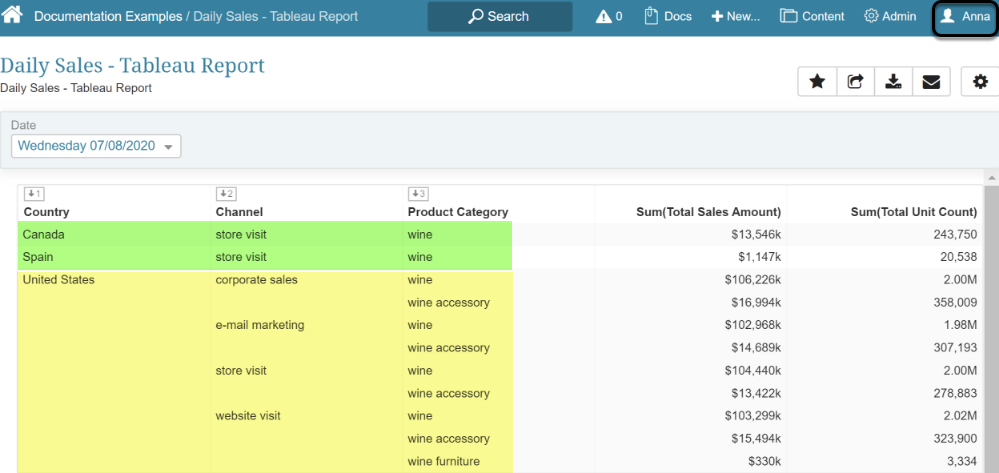Toggle sort indicator 1 above Country
Image resolution: width=999 pixels, height=473 pixels.
[33, 194]
